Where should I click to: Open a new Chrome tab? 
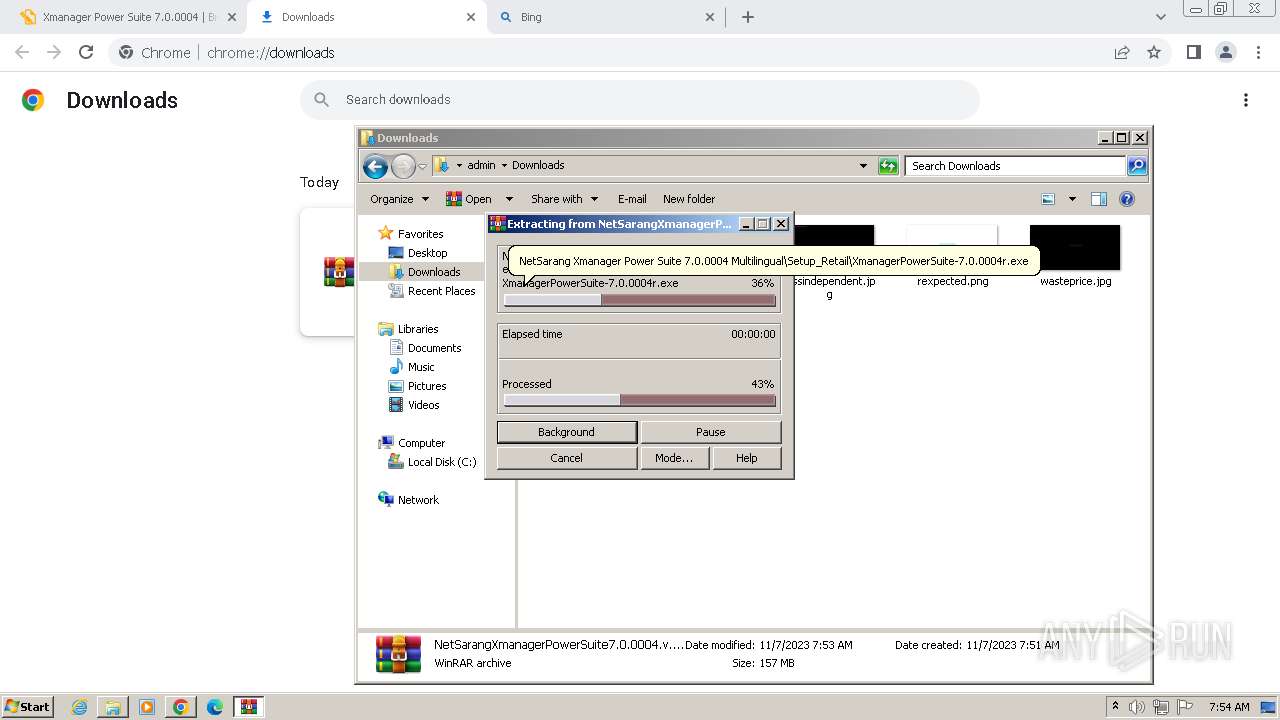tap(748, 17)
